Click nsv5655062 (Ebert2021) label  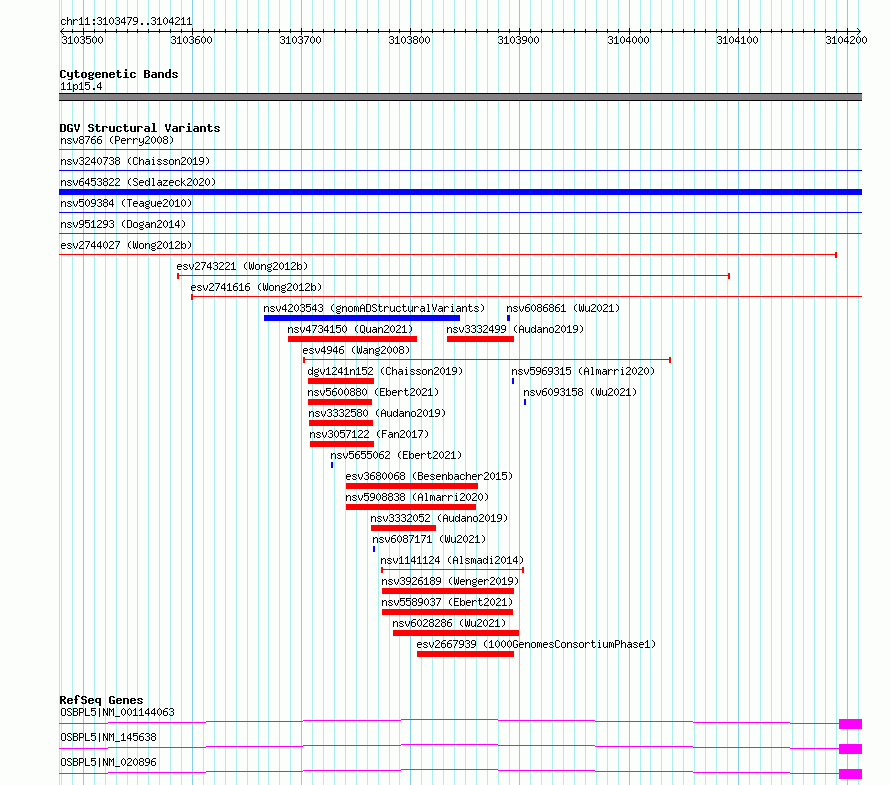(396, 455)
